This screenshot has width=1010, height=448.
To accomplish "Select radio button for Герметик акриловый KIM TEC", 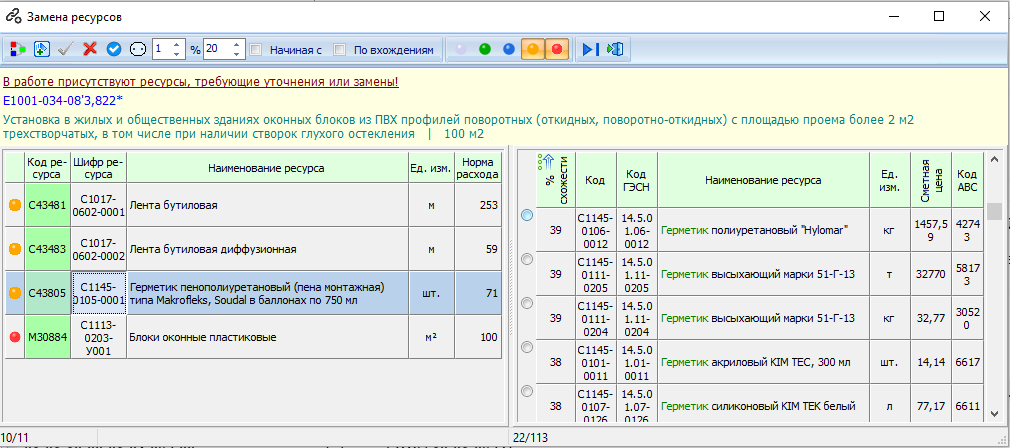I will tap(527, 348).
